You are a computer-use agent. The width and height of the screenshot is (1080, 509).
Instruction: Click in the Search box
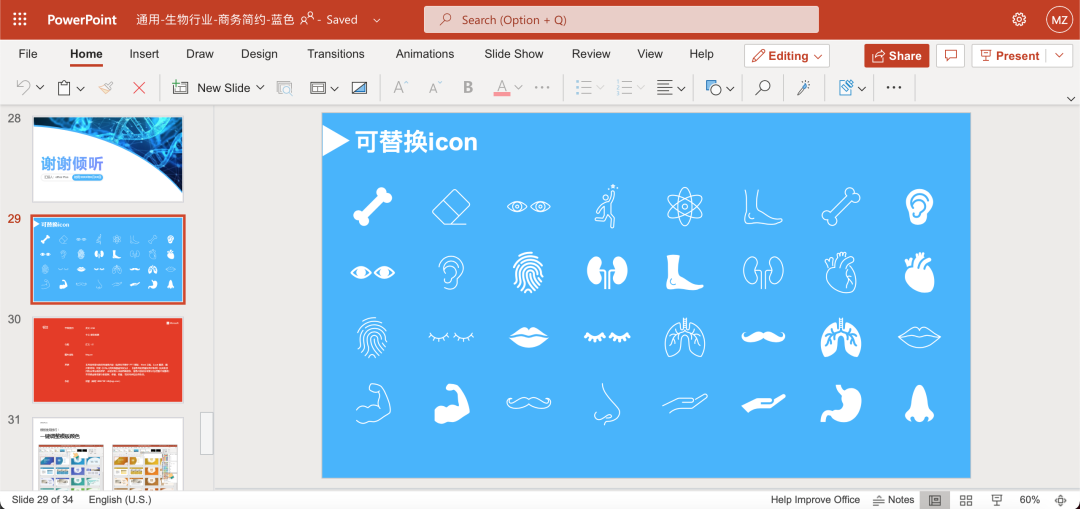click(x=621, y=19)
